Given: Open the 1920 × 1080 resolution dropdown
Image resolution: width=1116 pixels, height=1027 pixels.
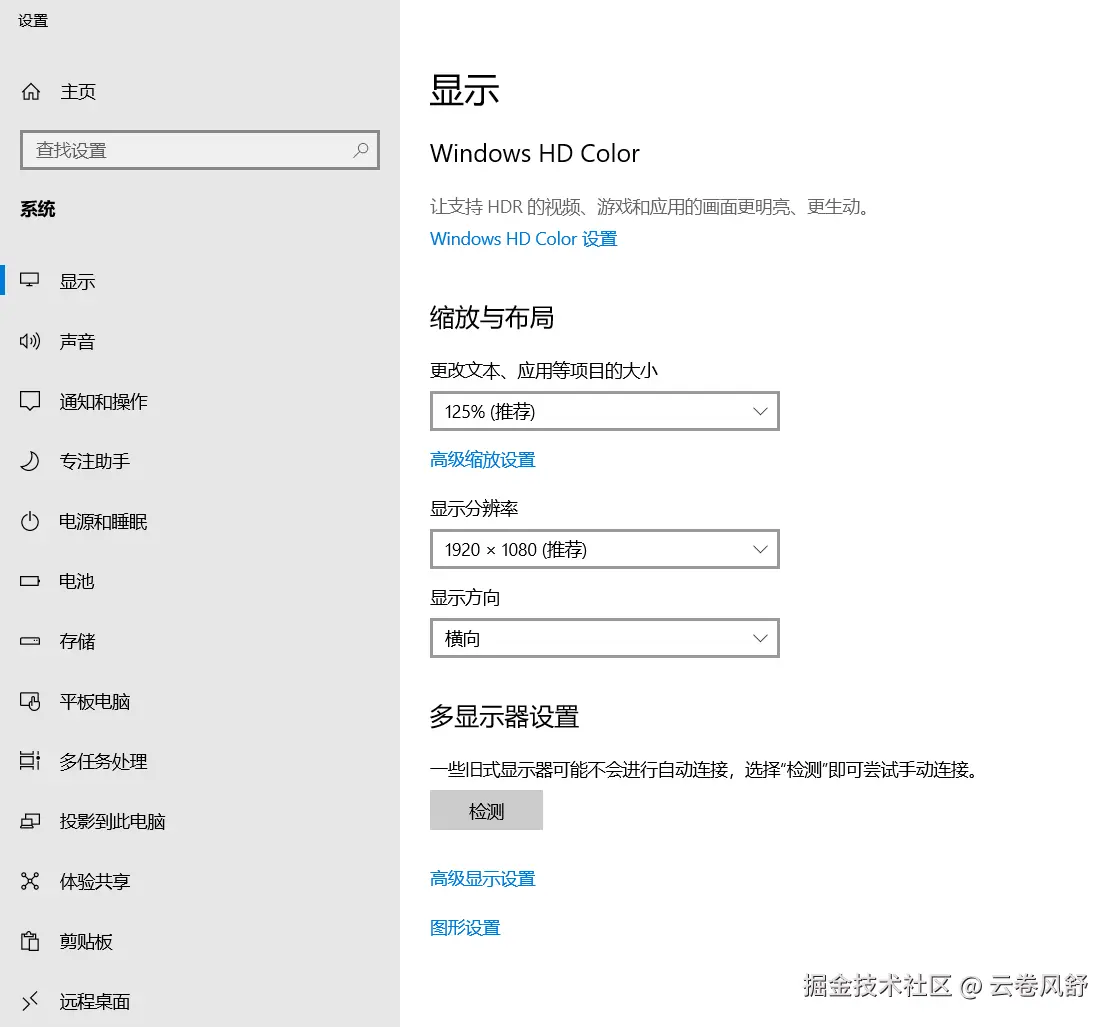Looking at the screenshot, I should [x=605, y=549].
